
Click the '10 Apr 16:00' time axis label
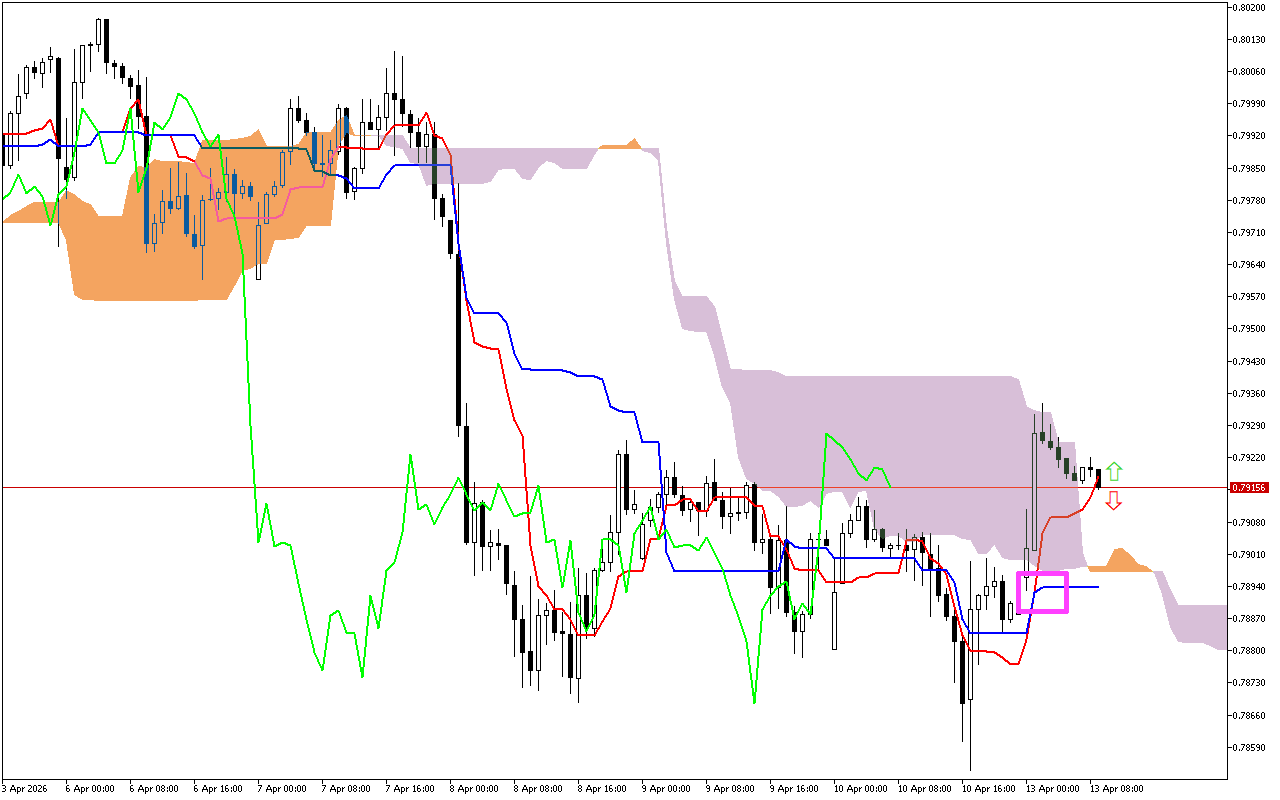(x=991, y=787)
